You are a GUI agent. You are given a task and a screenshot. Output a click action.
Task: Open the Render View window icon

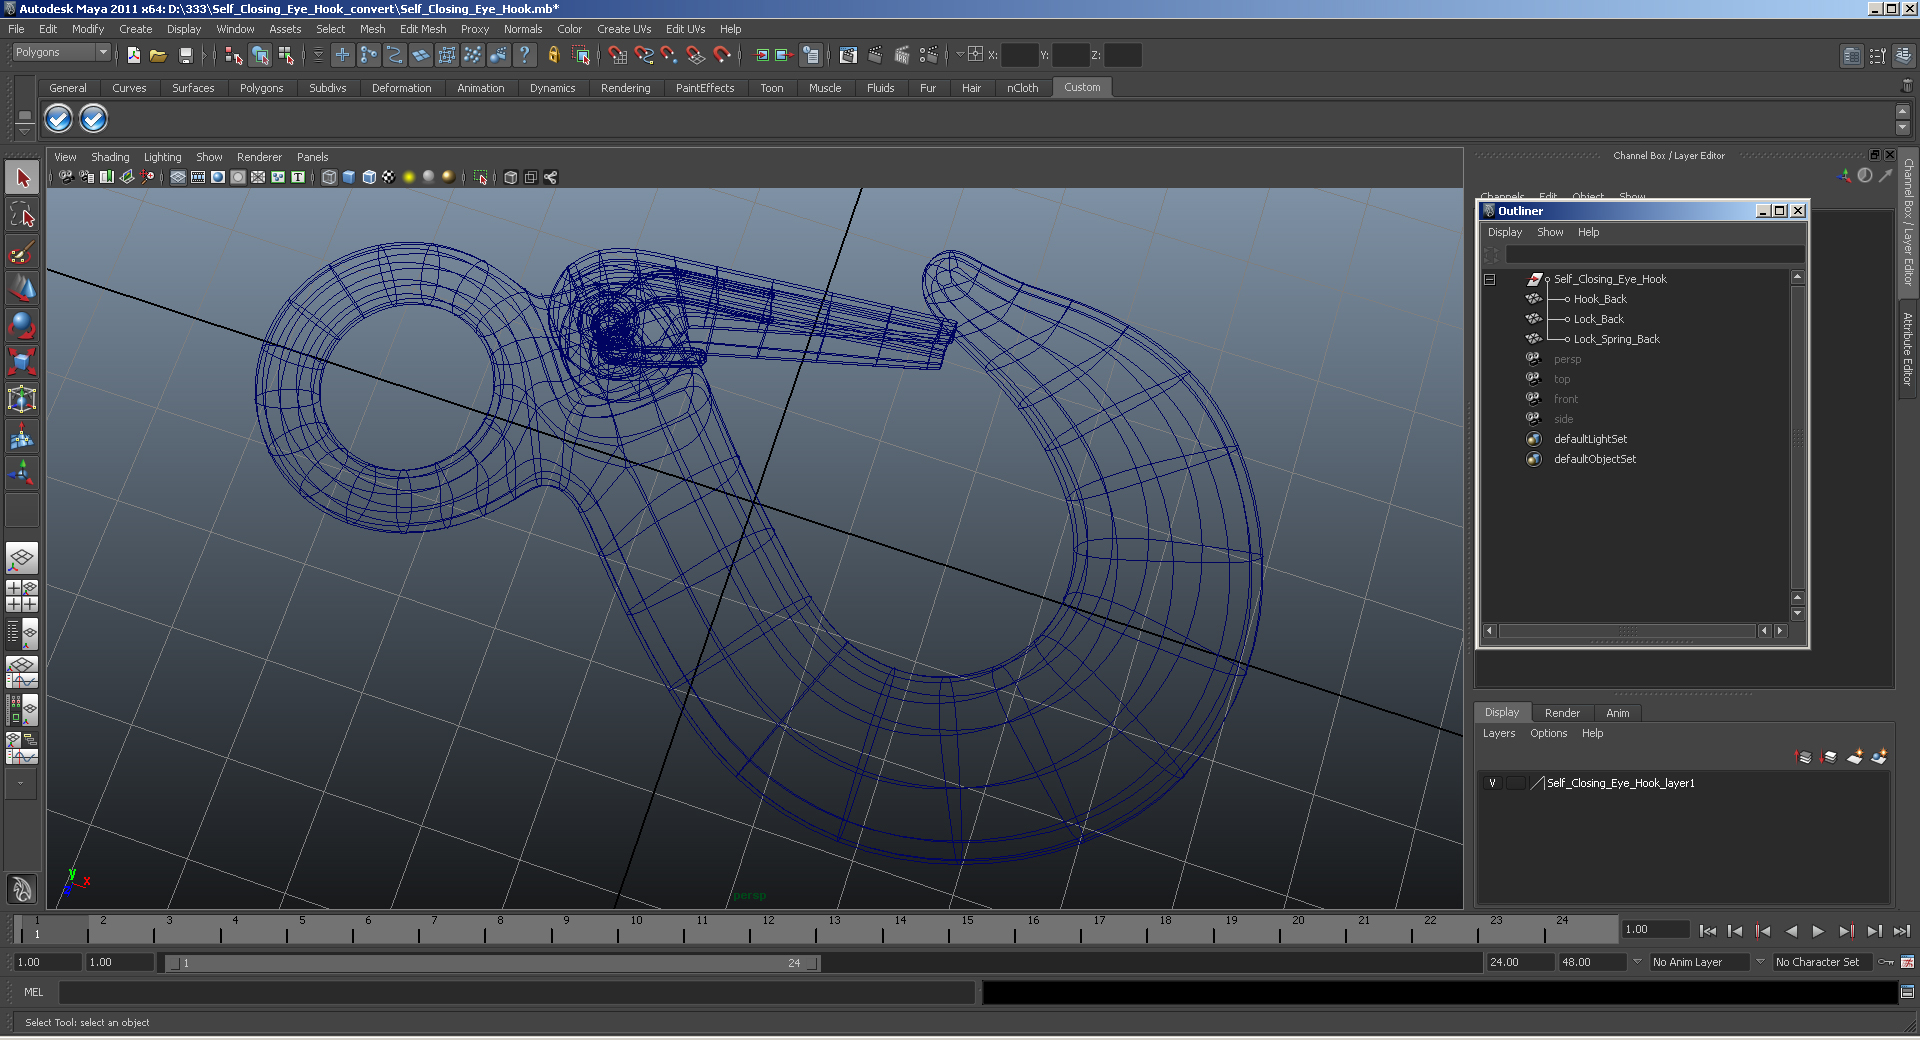point(848,55)
